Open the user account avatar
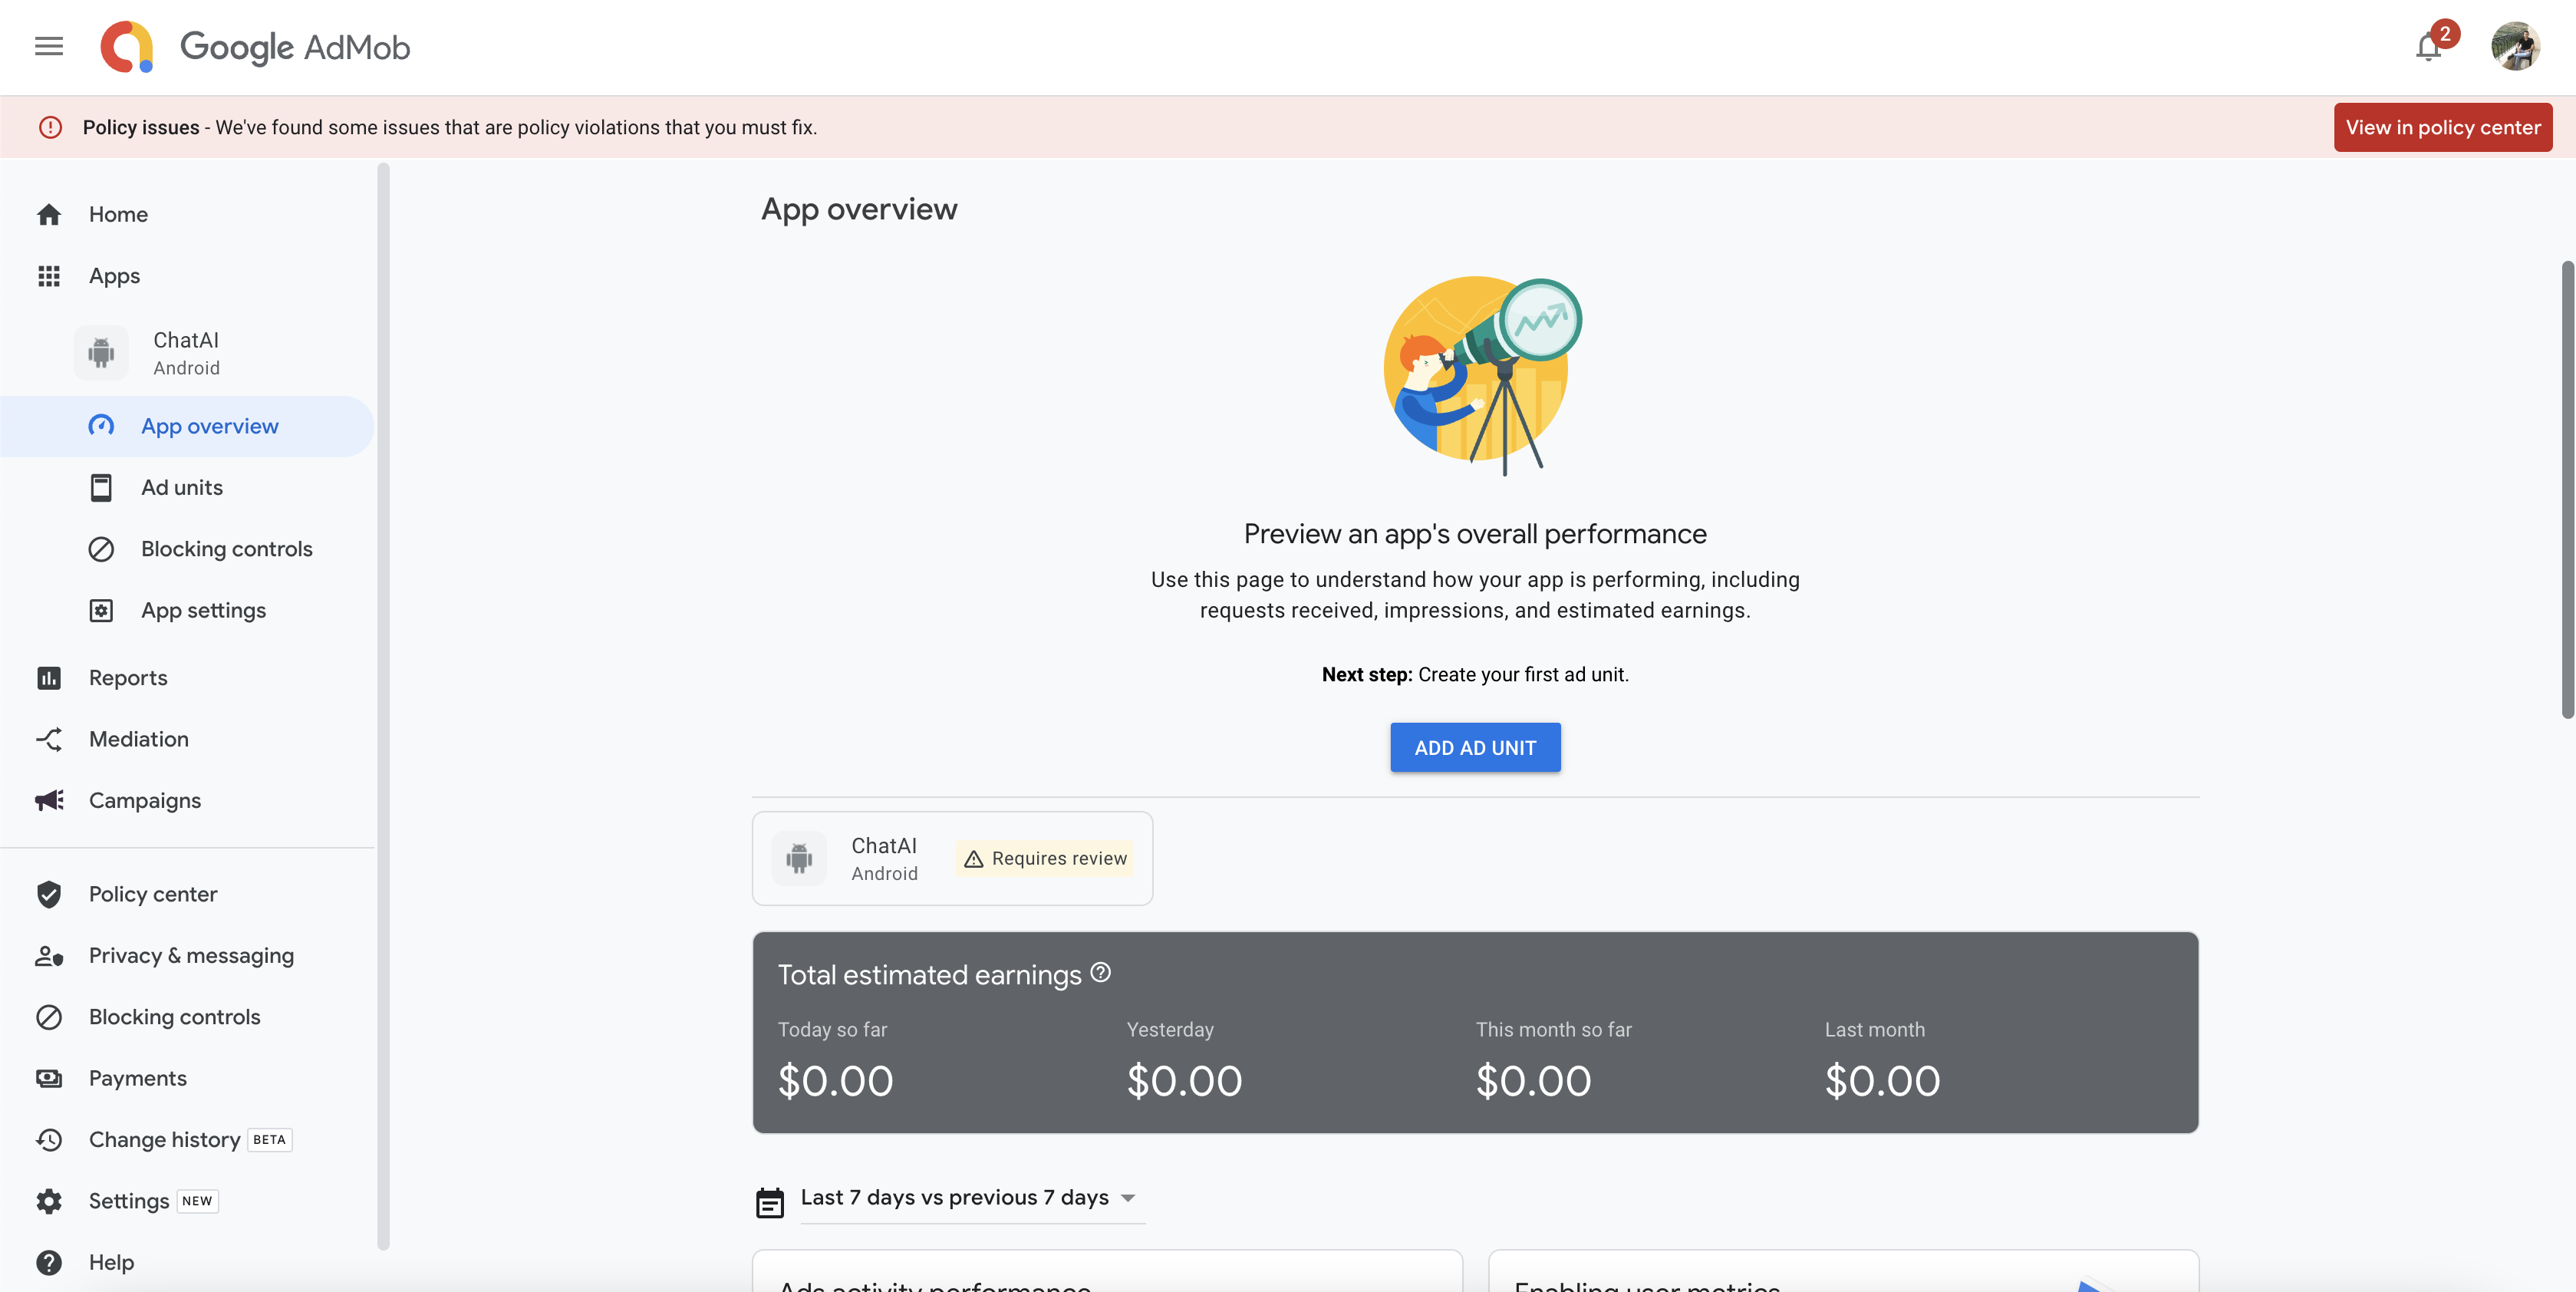The image size is (2576, 1292). click(2516, 47)
